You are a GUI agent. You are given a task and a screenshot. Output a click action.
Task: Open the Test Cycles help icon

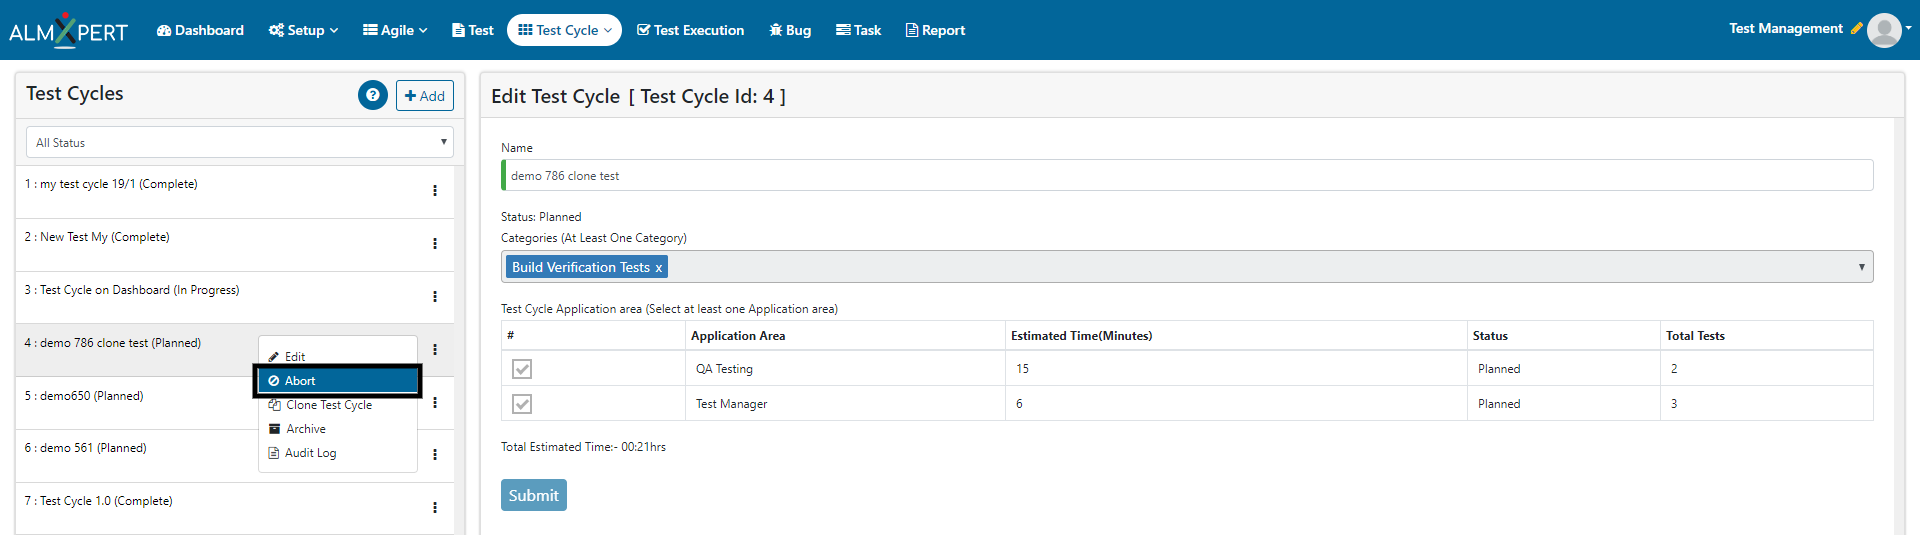(373, 95)
